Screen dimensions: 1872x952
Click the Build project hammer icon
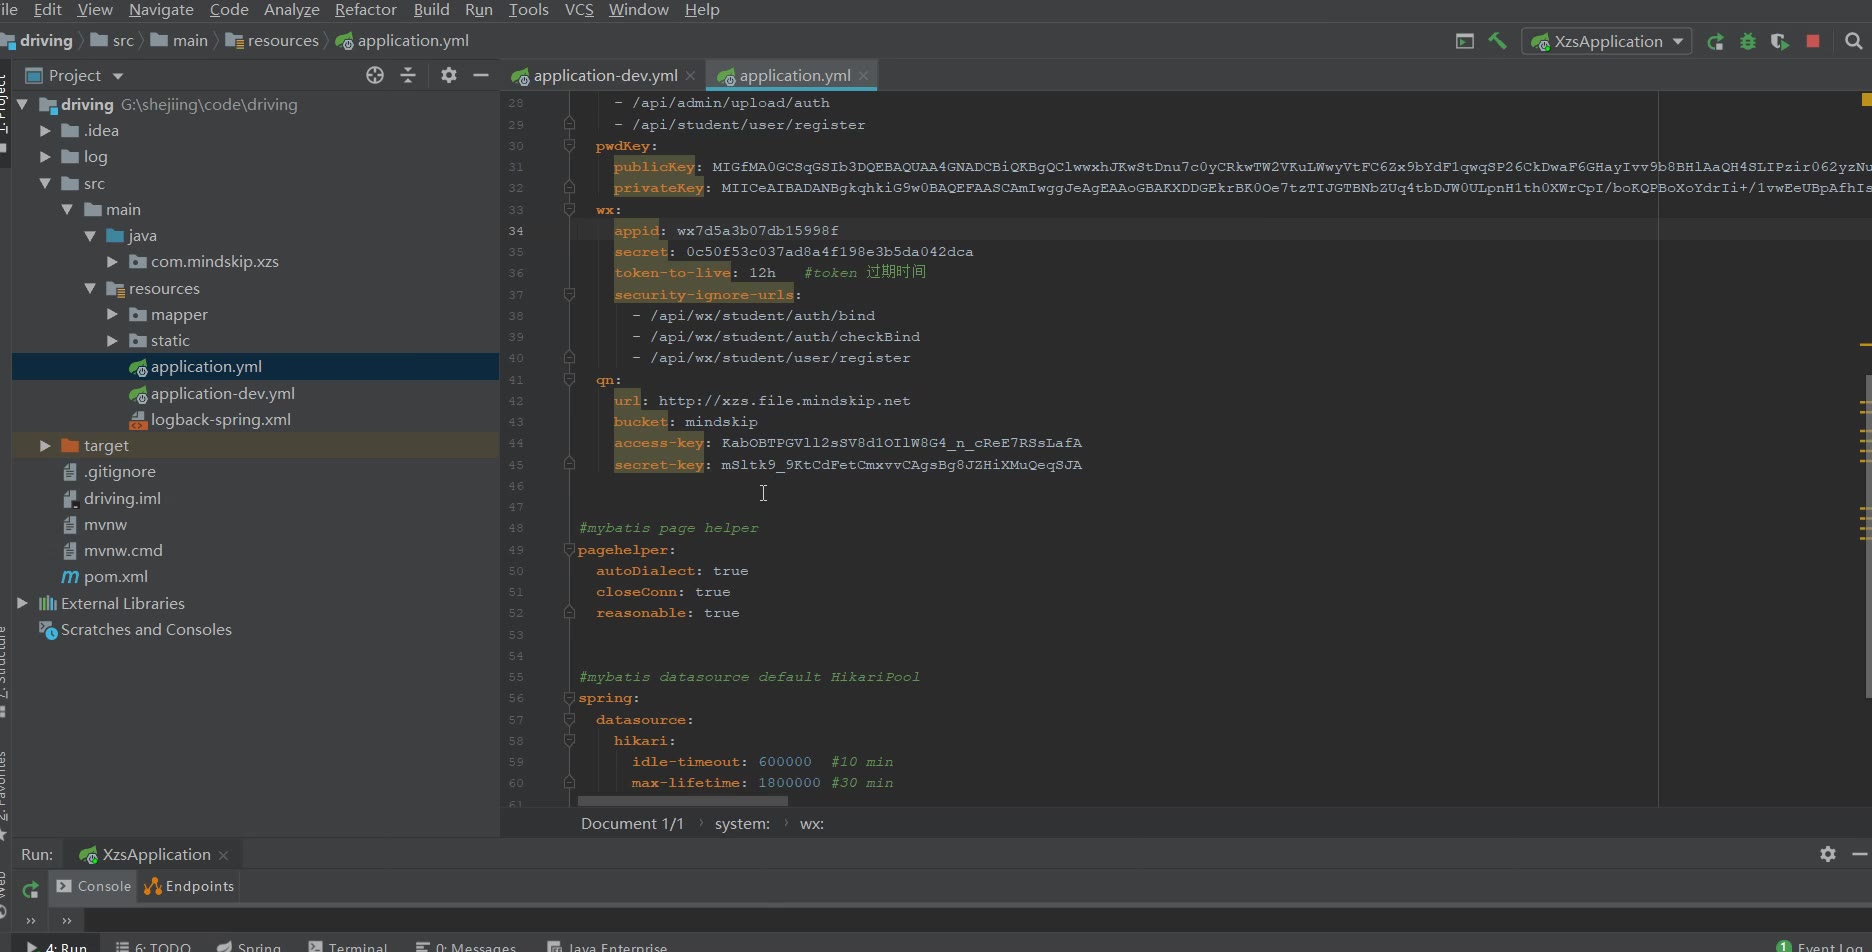1497,41
